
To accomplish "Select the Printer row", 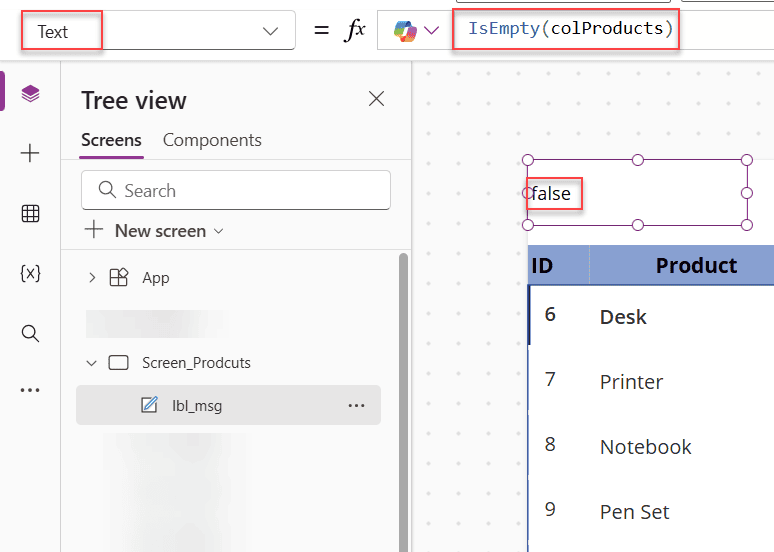I will (651, 381).
